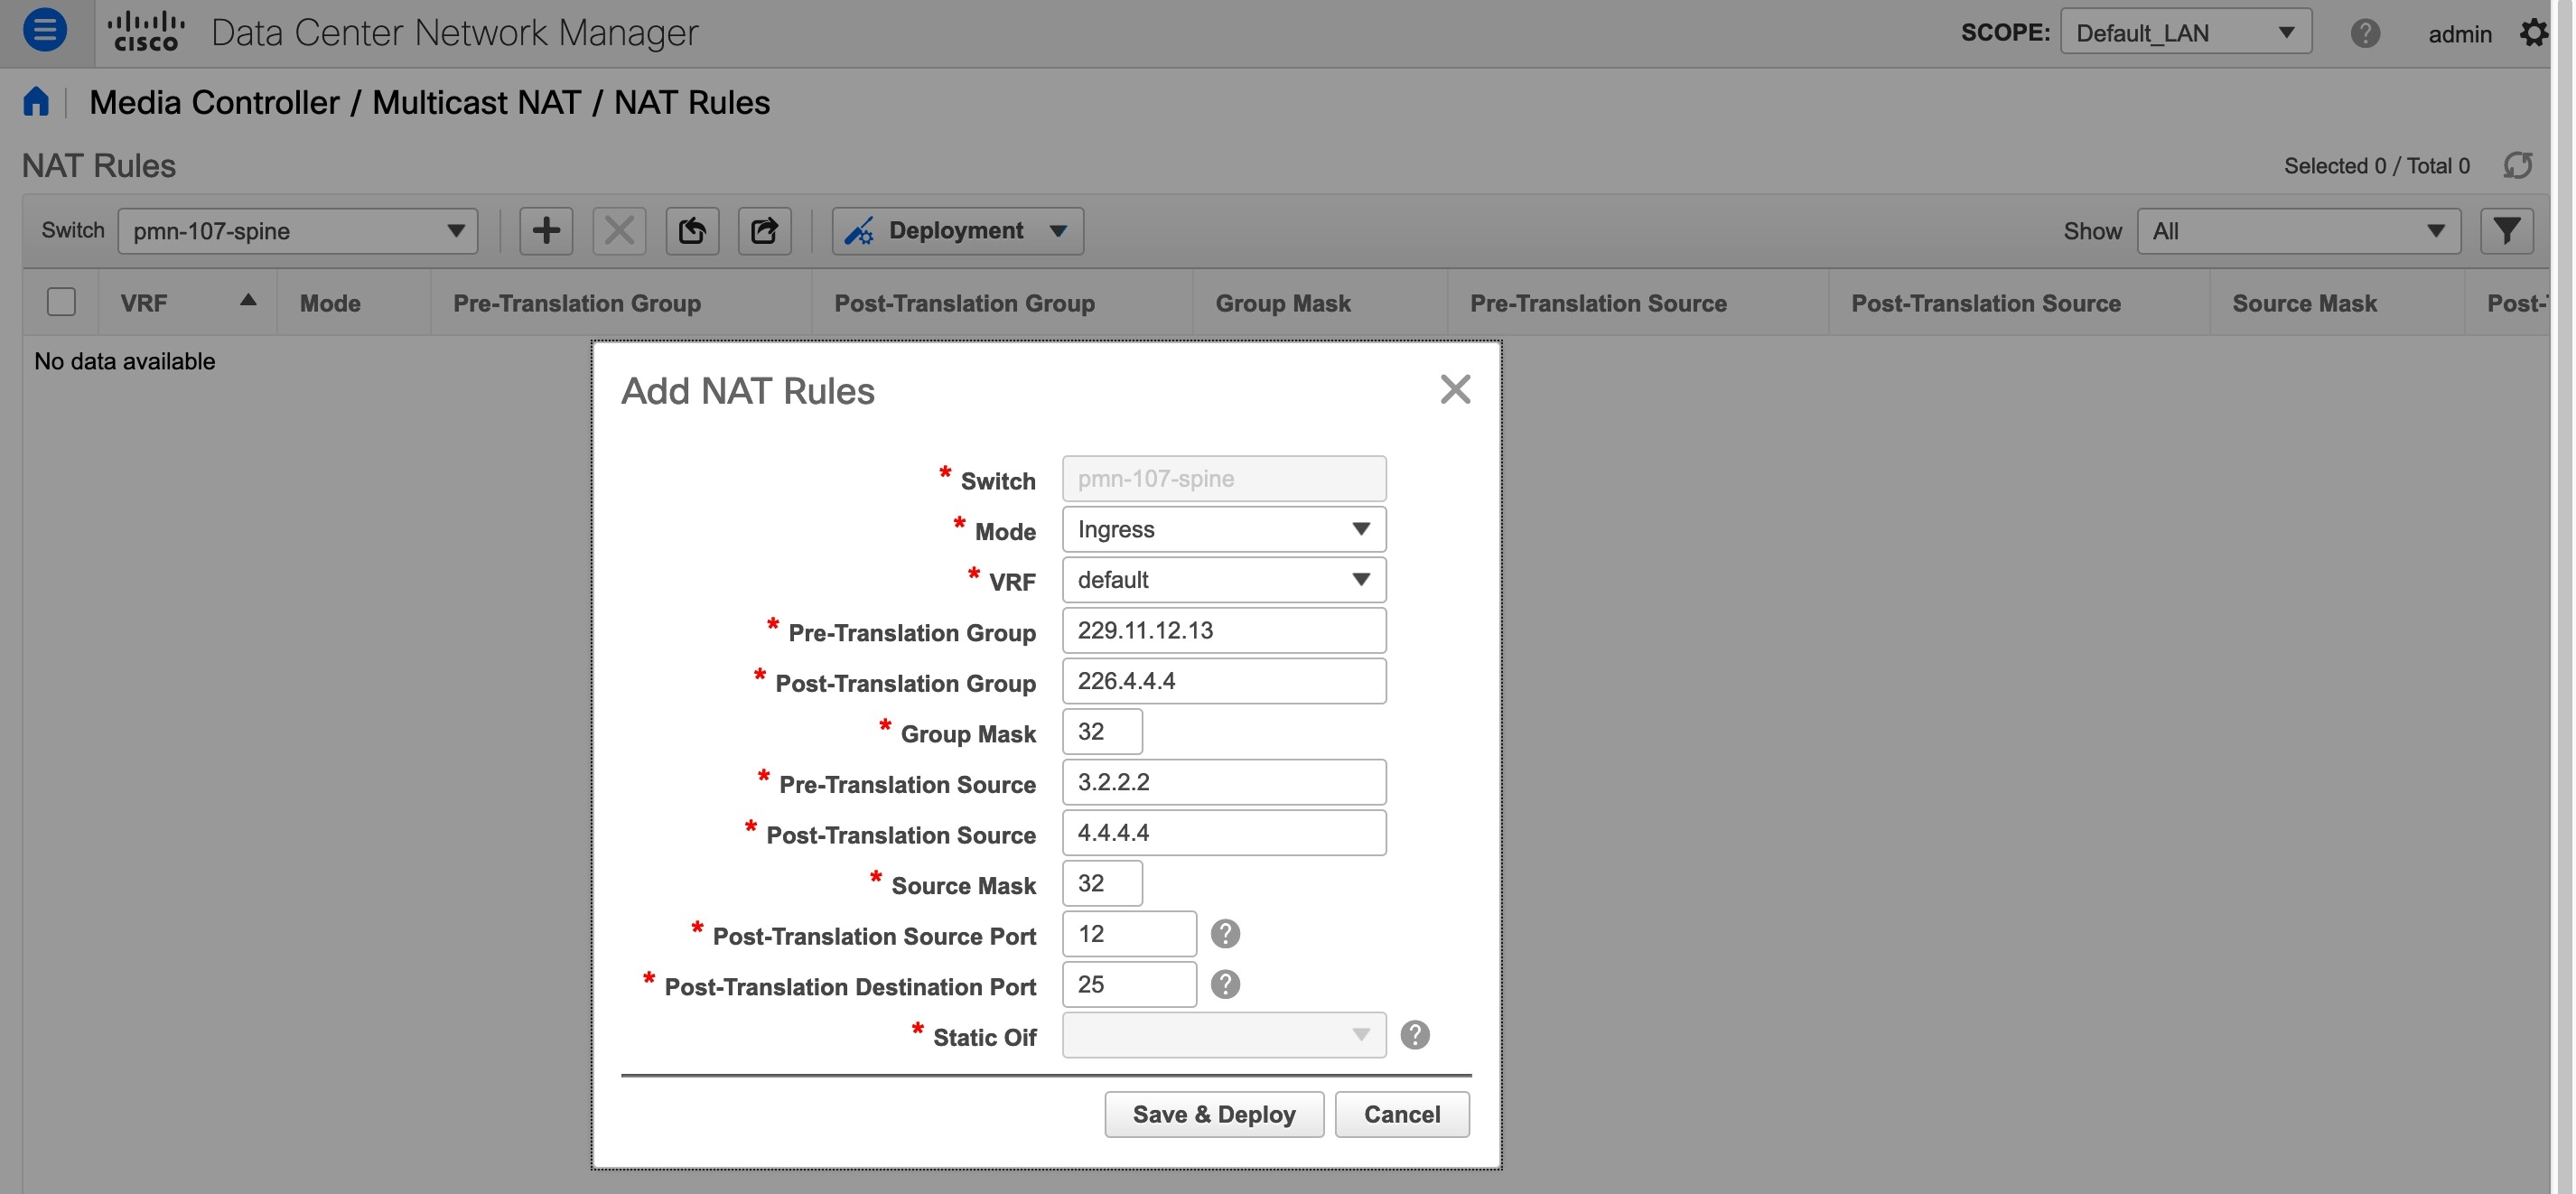Click the Post-Translation Destination Port field
This screenshot has height=1194, width=2576.
1129,985
